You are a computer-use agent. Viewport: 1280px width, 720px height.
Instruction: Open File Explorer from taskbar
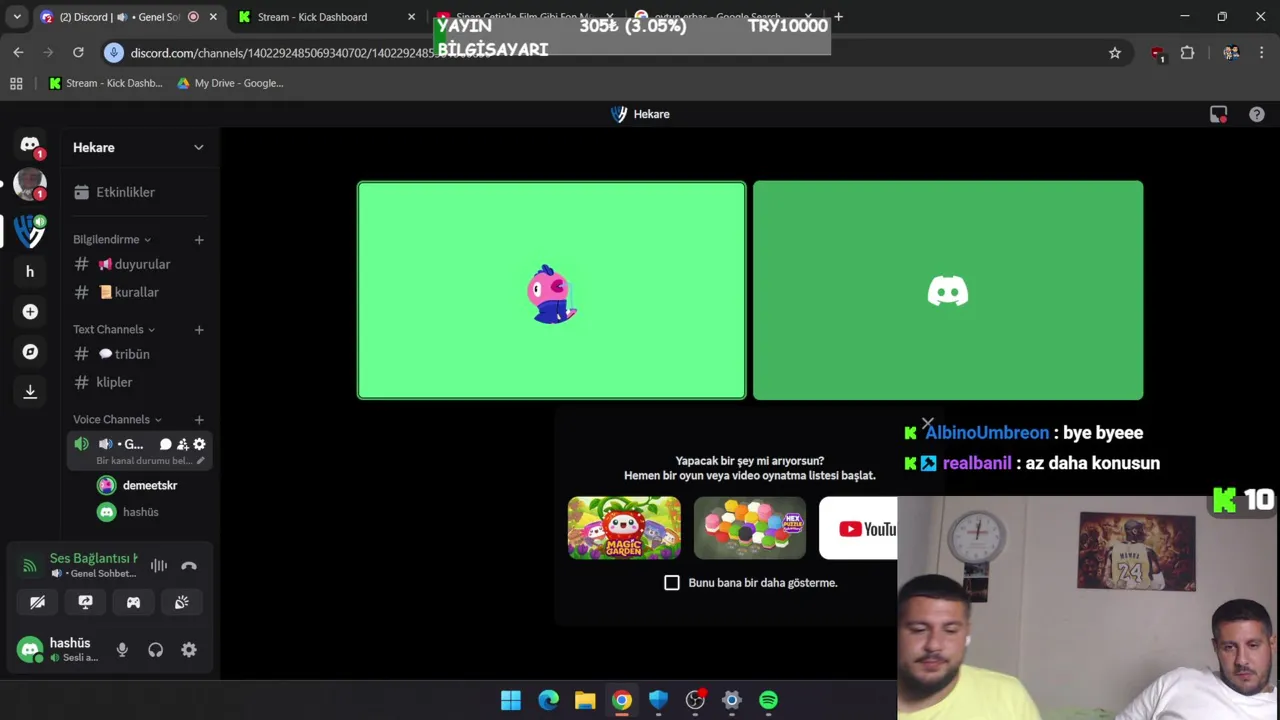click(585, 700)
